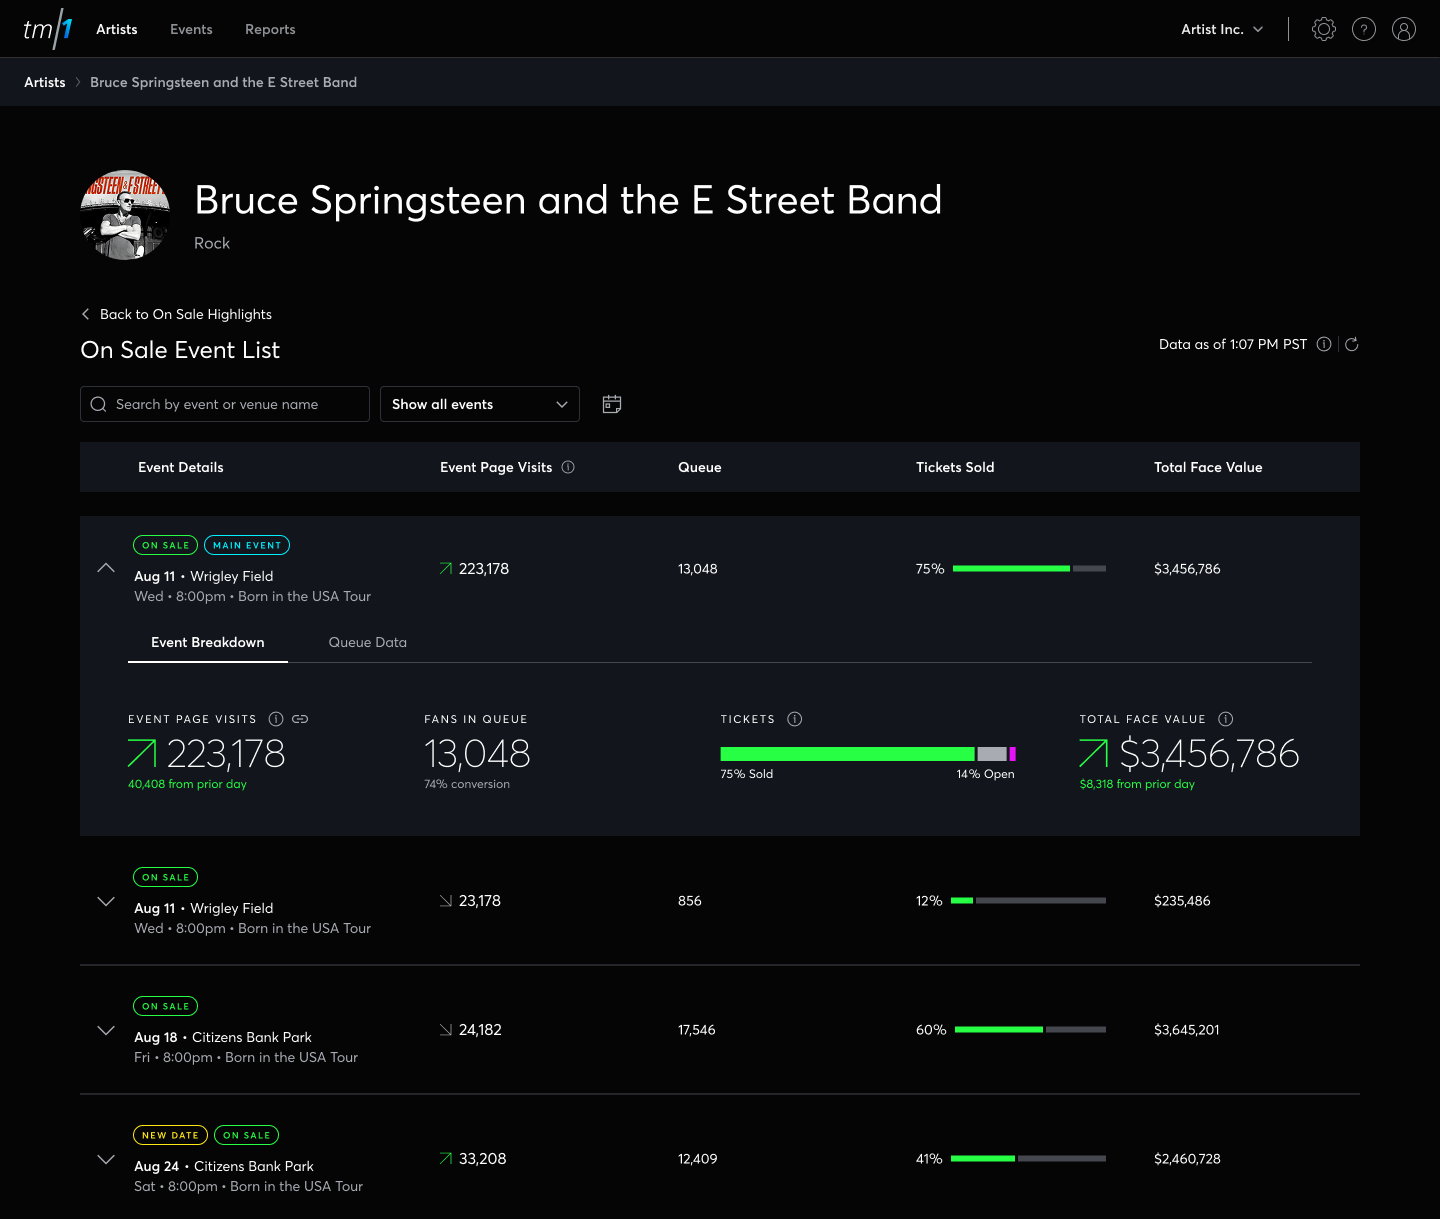1440x1219 pixels.
Task: Go back to On Sale Highlights
Action: tap(185, 314)
